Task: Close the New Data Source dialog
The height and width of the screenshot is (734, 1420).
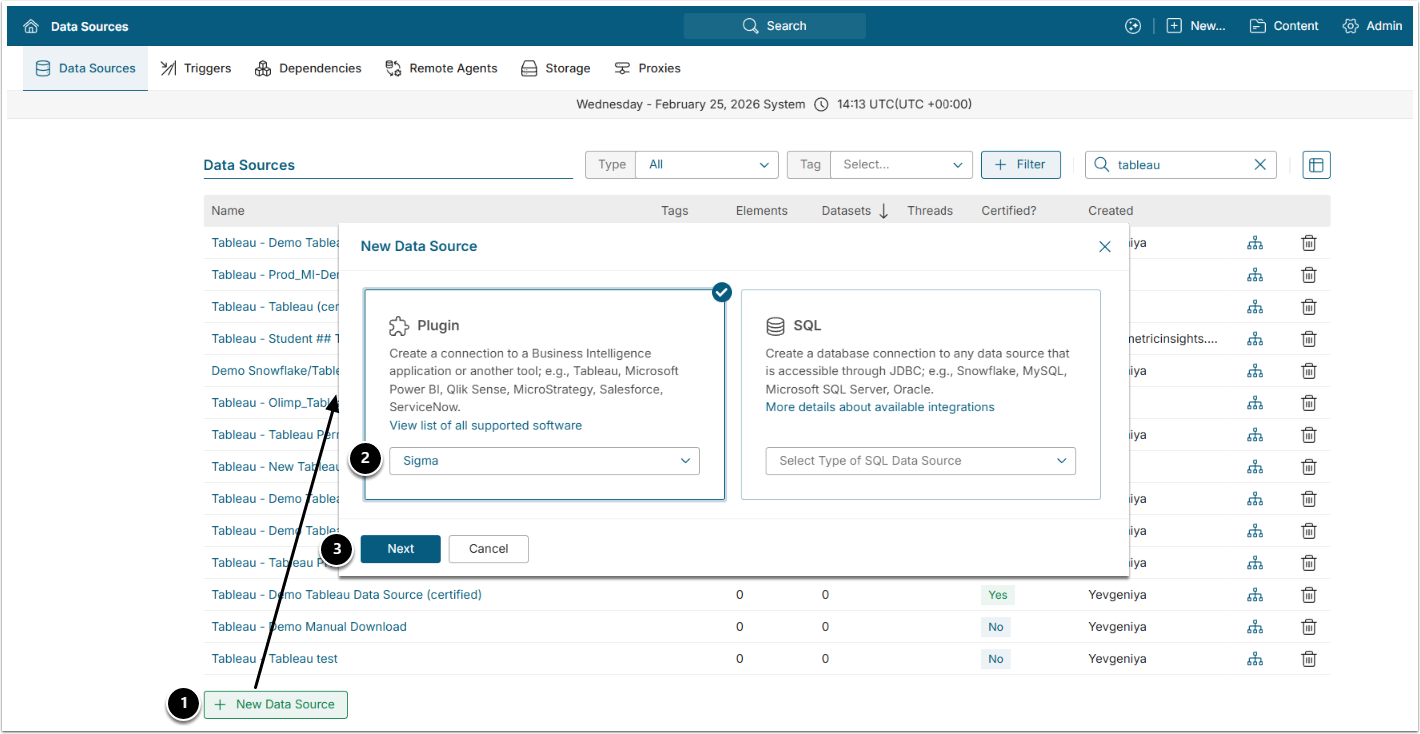Action: pyautogui.click(x=1105, y=246)
